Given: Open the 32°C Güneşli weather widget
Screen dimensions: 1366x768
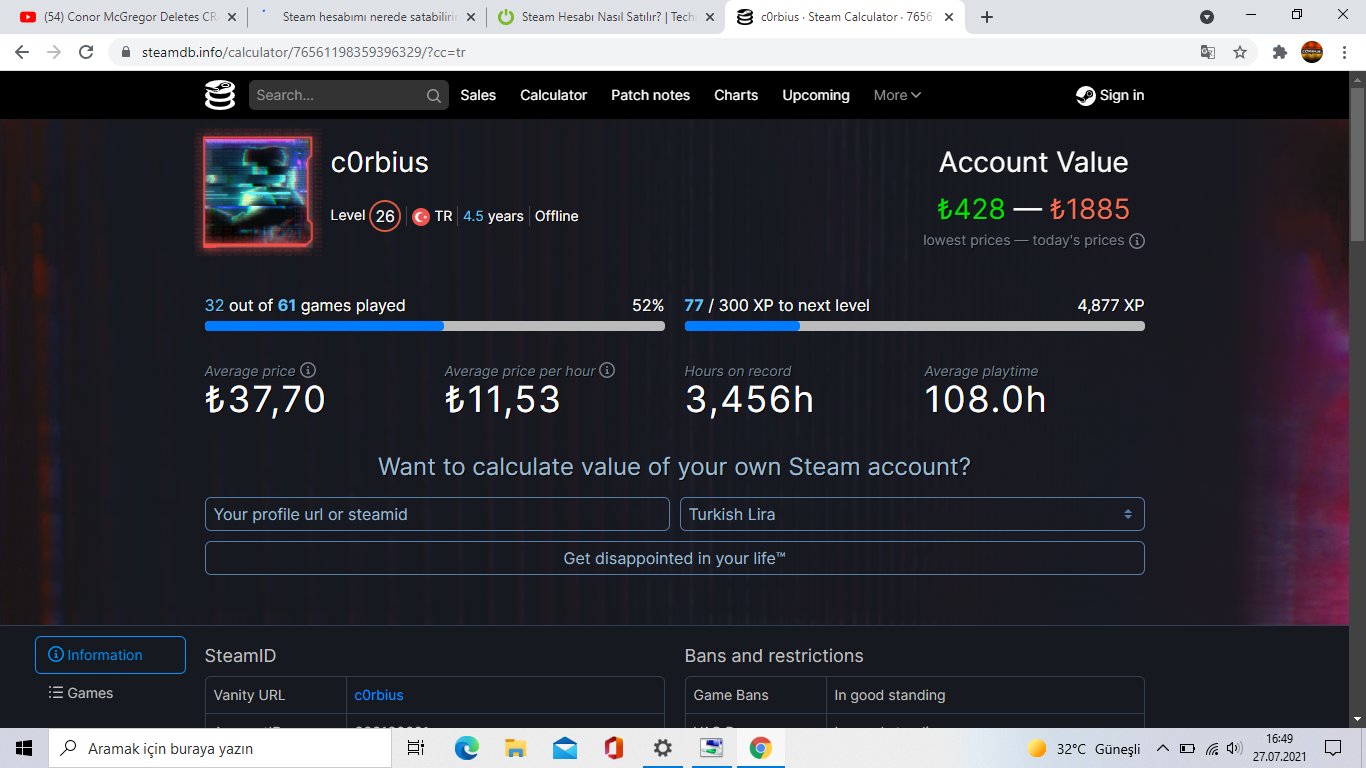Looking at the screenshot, I should 1083,748.
